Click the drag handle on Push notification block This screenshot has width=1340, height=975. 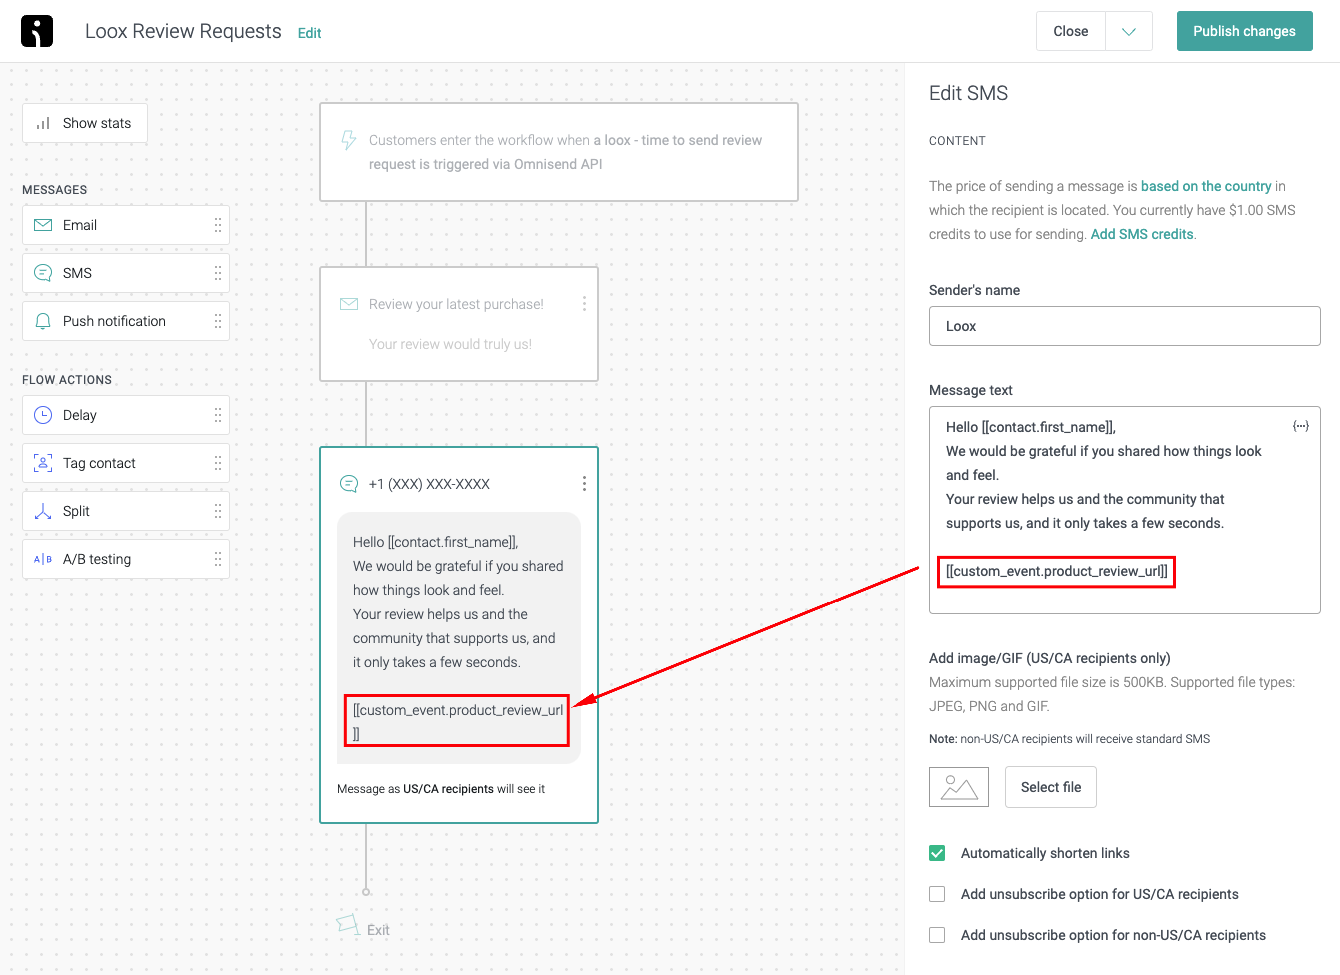click(x=218, y=321)
